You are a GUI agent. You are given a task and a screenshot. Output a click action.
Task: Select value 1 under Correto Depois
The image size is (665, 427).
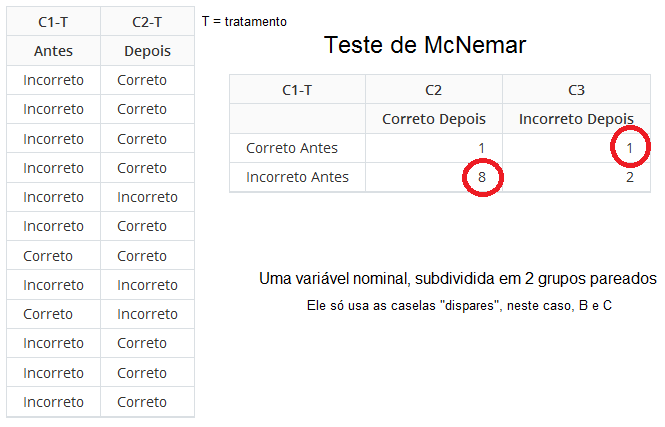(481, 148)
